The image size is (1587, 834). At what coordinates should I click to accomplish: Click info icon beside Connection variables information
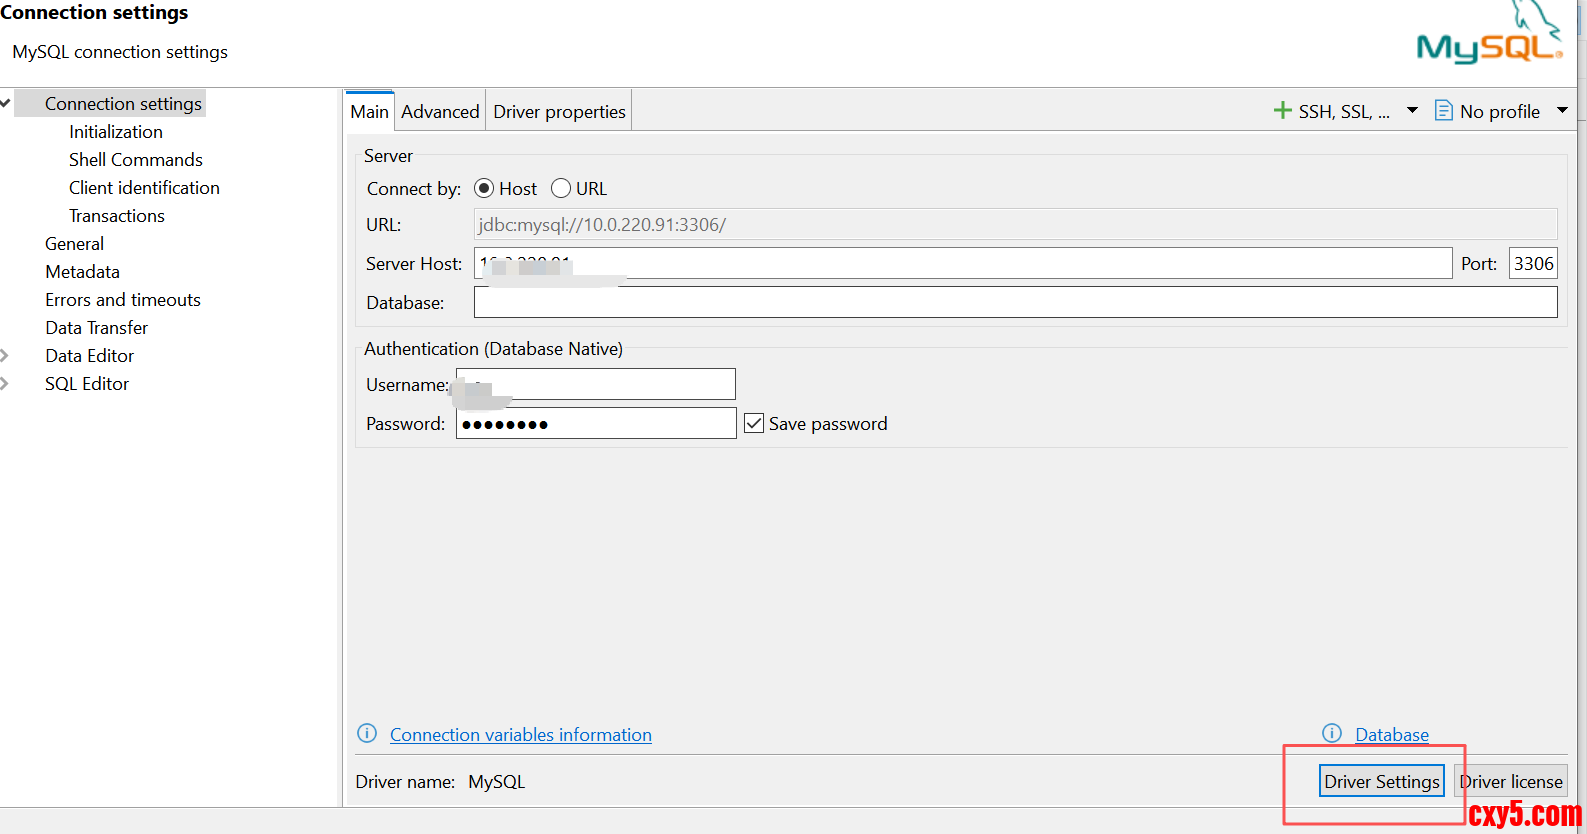click(x=367, y=734)
